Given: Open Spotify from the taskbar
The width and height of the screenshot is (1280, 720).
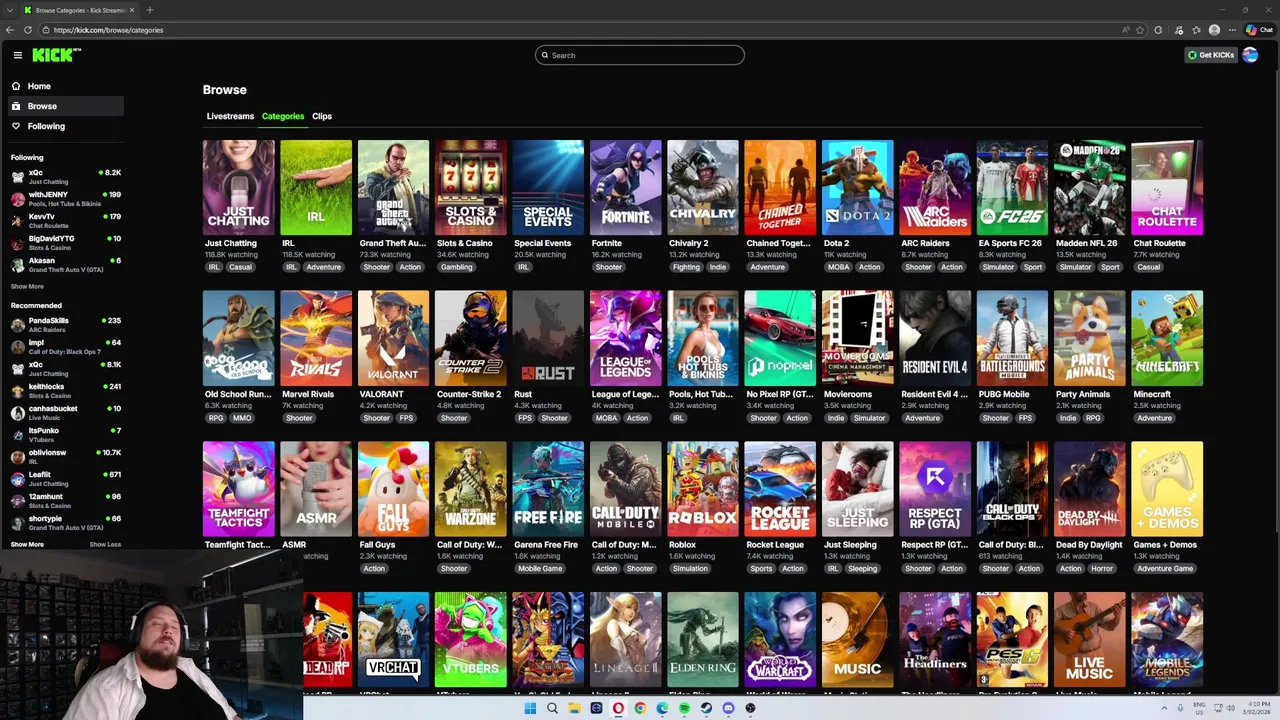Looking at the screenshot, I should [684, 708].
